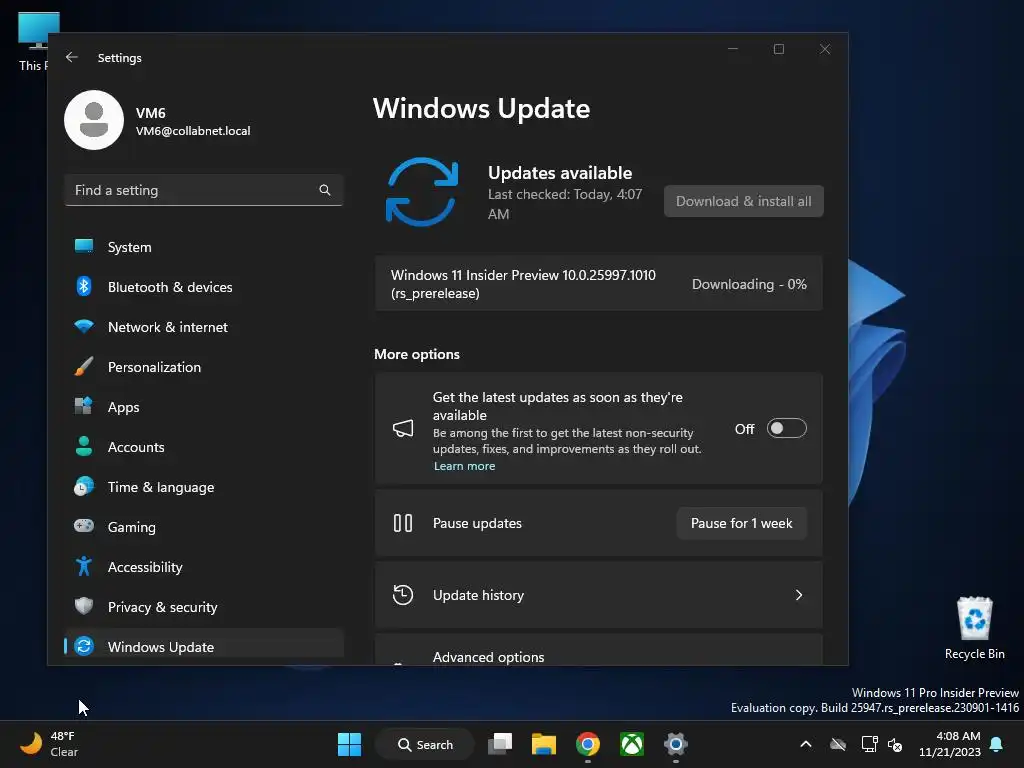Open Network & internet settings
This screenshot has width=1024, height=768.
coord(204,327)
